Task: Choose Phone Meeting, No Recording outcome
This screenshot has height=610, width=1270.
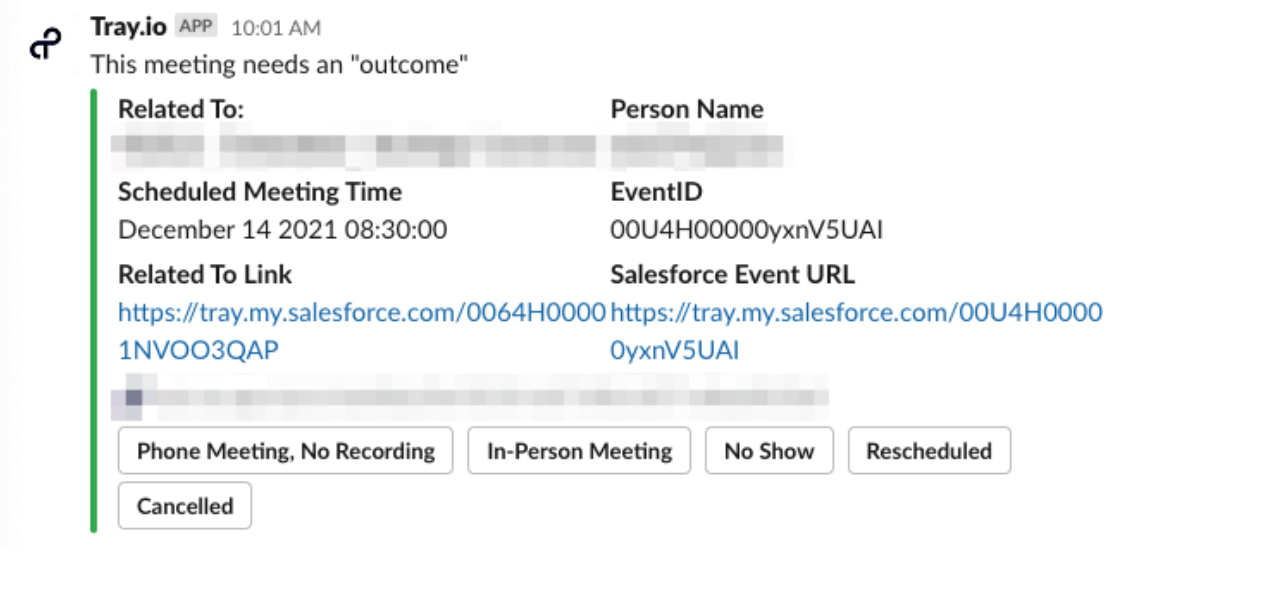Action: pyautogui.click(x=286, y=451)
